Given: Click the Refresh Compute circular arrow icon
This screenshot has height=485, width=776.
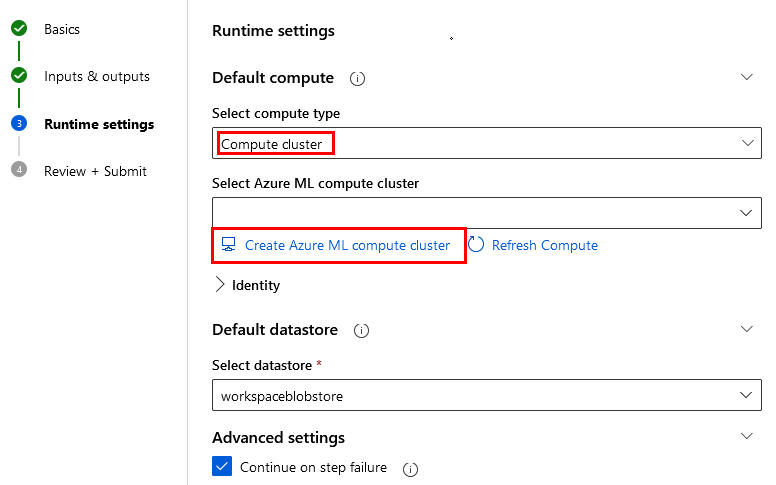Looking at the screenshot, I should click(476, 245).
